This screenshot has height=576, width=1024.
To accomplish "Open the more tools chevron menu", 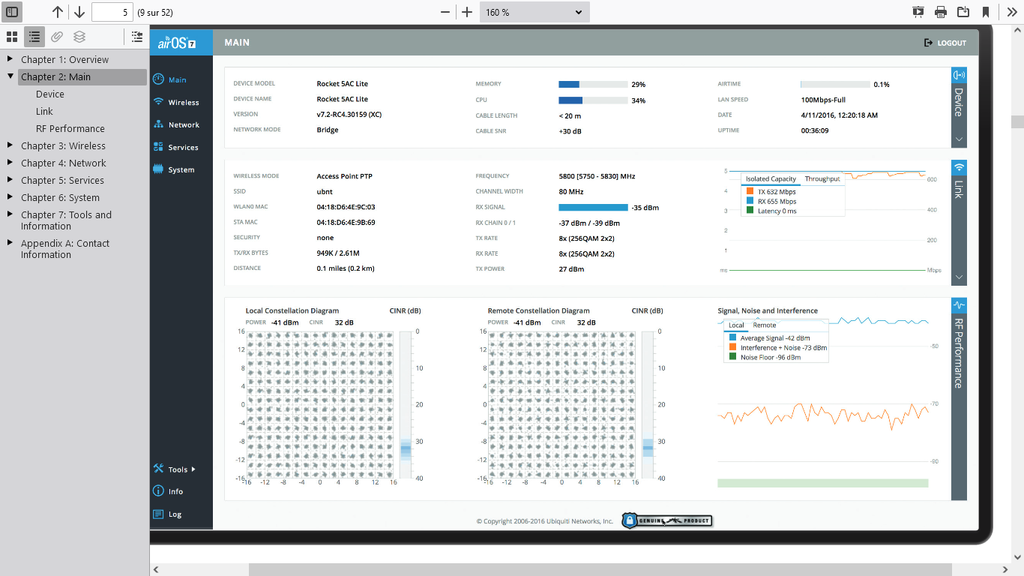I will pyautogui.click(x=1012, y=12).
